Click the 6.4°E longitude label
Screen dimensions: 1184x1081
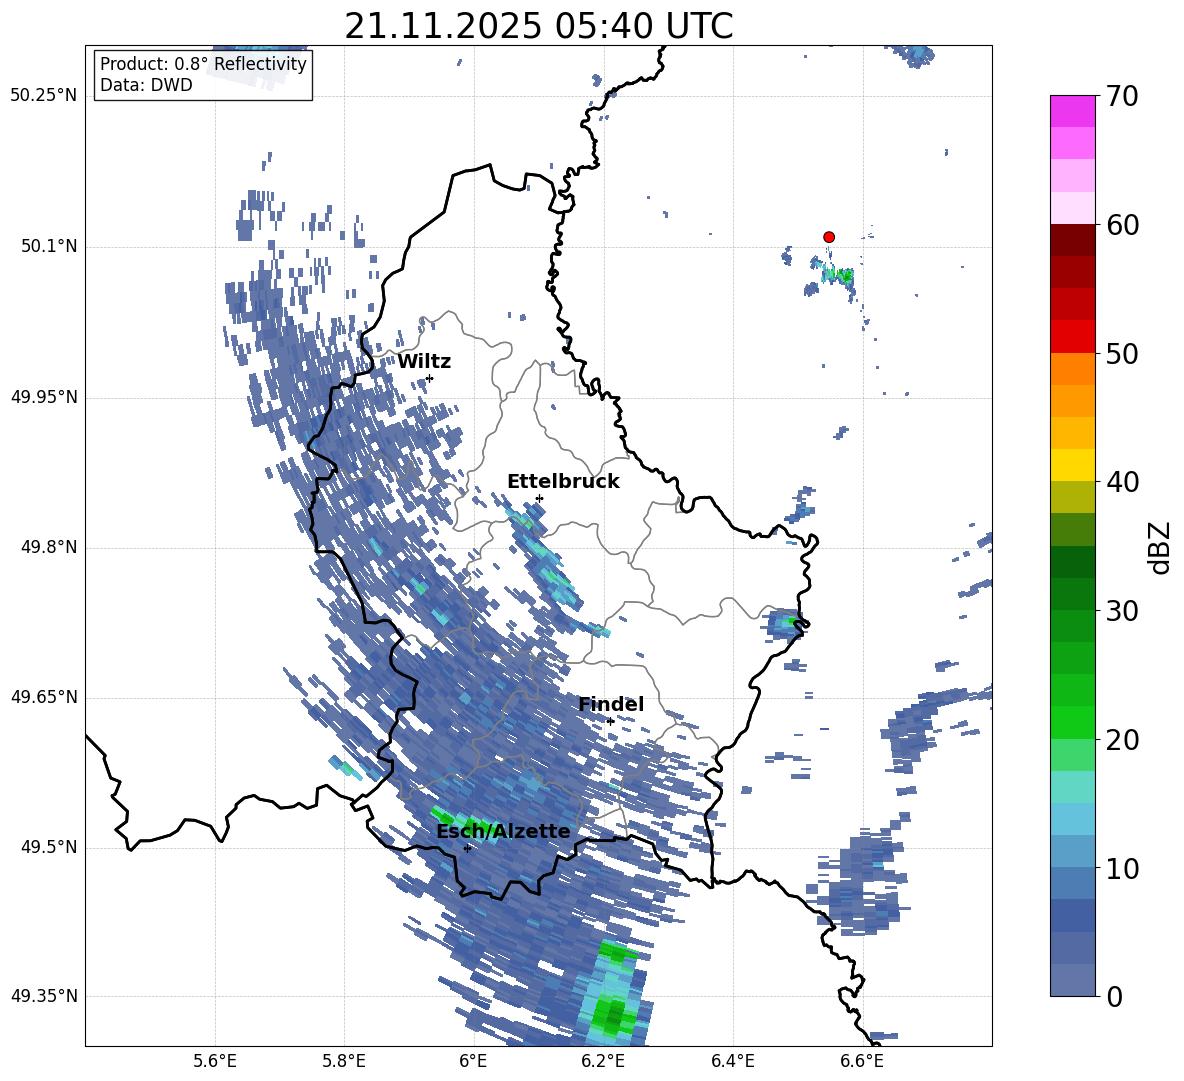(732, 1062)
